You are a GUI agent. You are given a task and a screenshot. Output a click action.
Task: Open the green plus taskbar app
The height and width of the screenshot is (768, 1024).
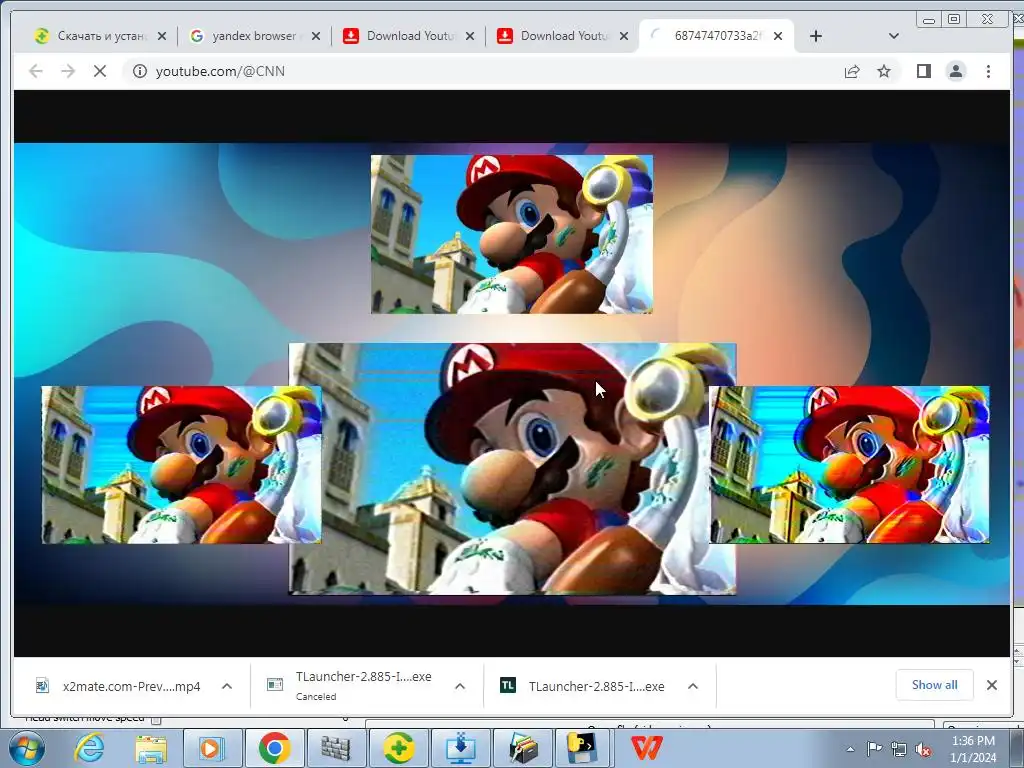(x=398, y=748)
